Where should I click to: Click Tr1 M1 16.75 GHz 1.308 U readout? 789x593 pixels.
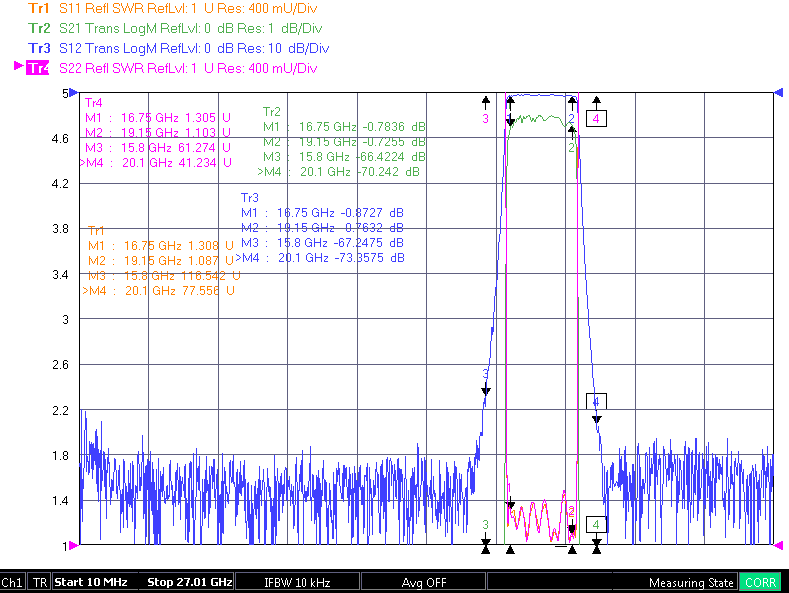pos(161,246)
